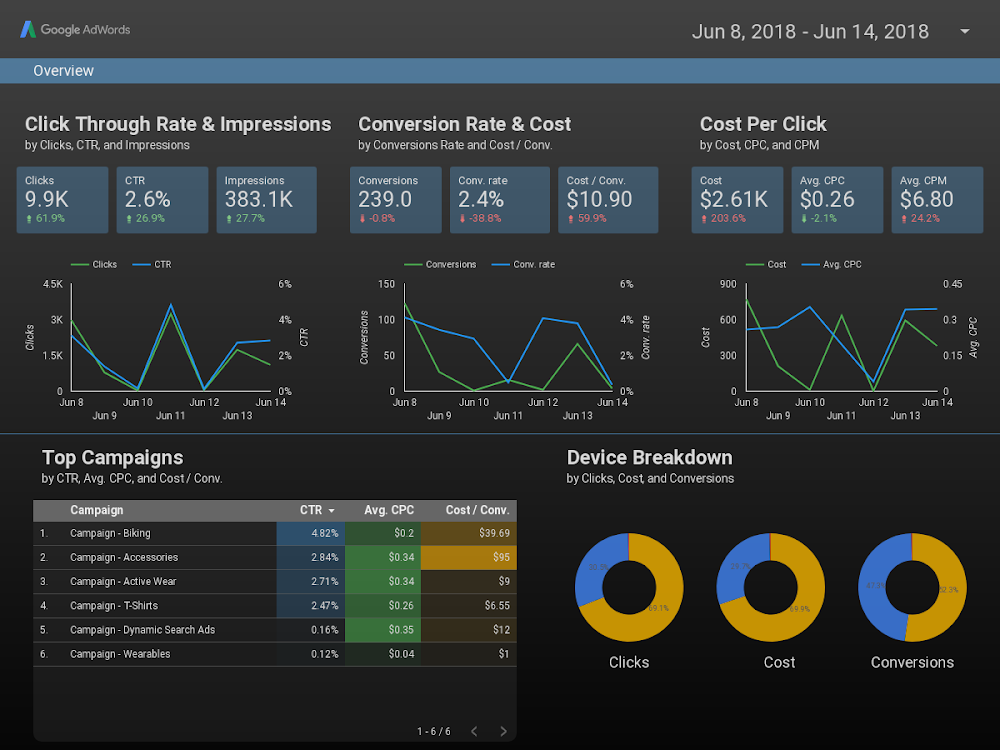The image size is (1000, 750).
Task: Click the previous page chevron under Top Campaigns
Action: pyautogui.click(x=474, y=731)
